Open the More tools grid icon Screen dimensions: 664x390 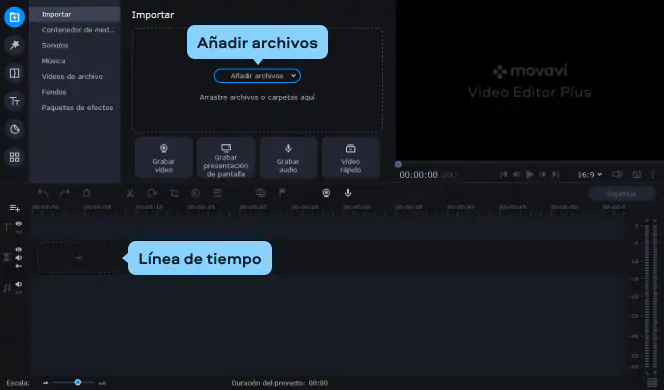coord(14,157)
